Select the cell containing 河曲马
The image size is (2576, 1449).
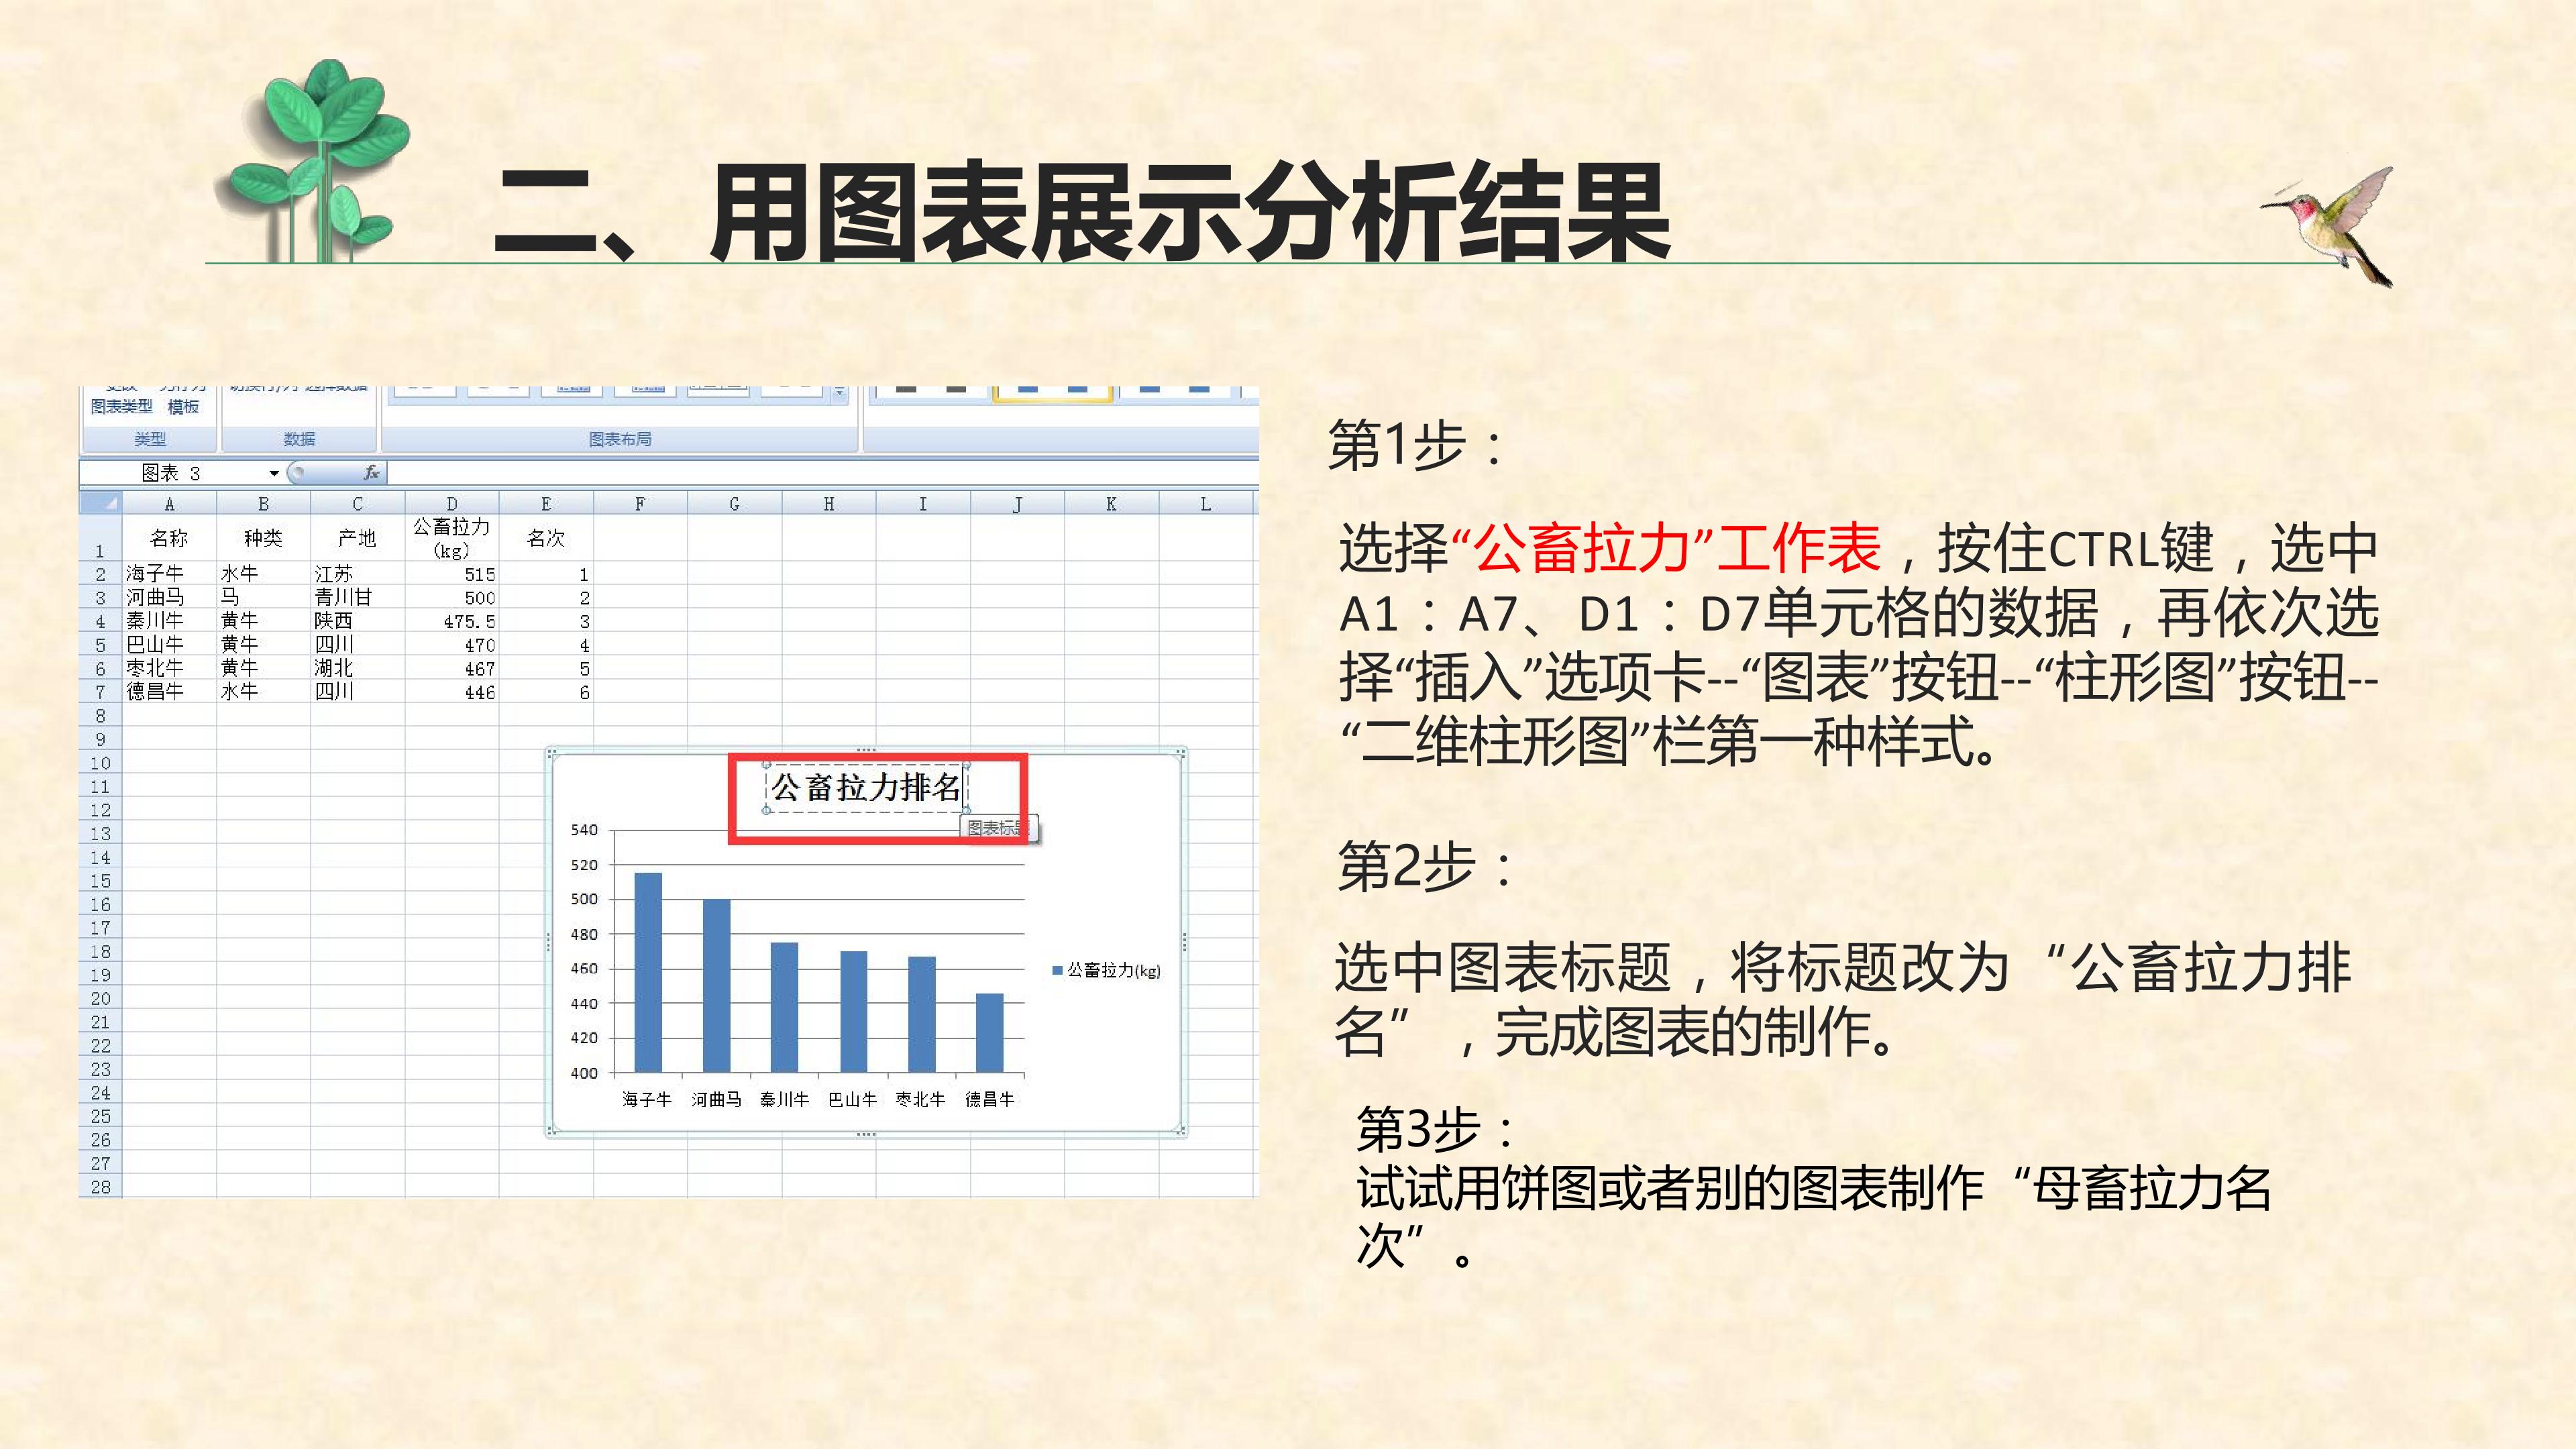click(x=169, y=597)
